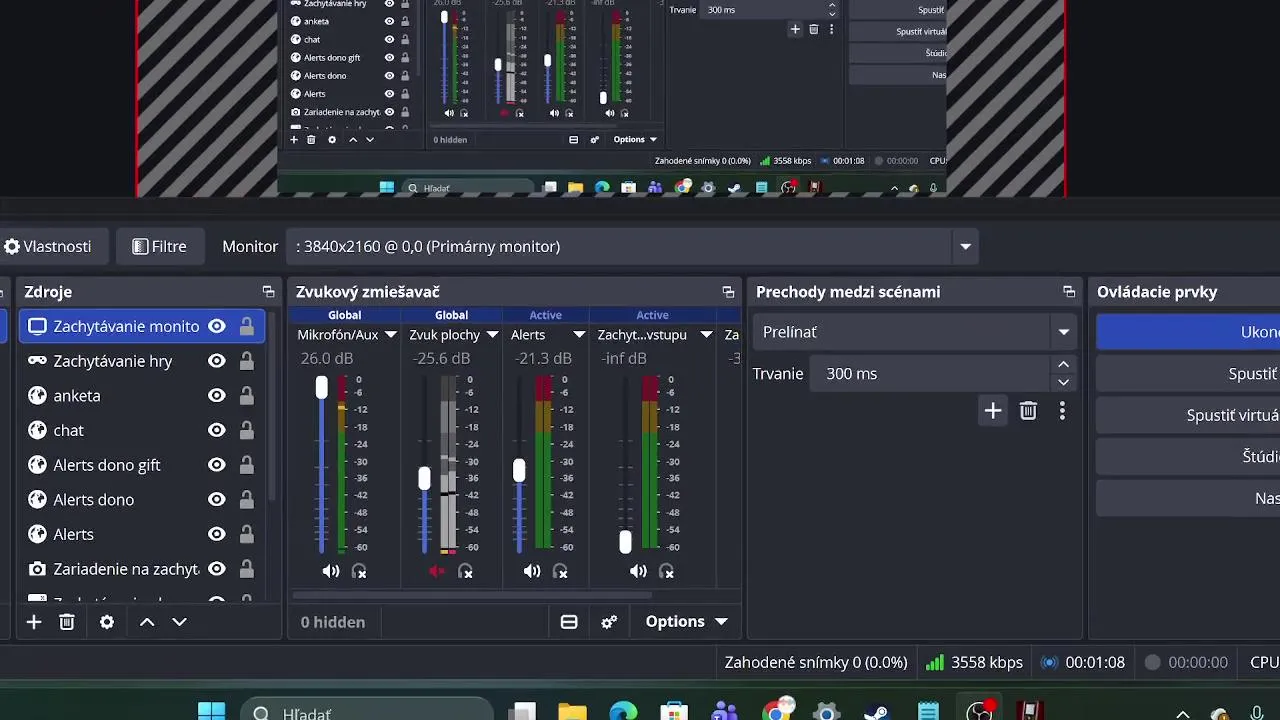Undock the Zdroje panel with its float icon
This screenshot has height=720, width=1280.
pos(268,292)
